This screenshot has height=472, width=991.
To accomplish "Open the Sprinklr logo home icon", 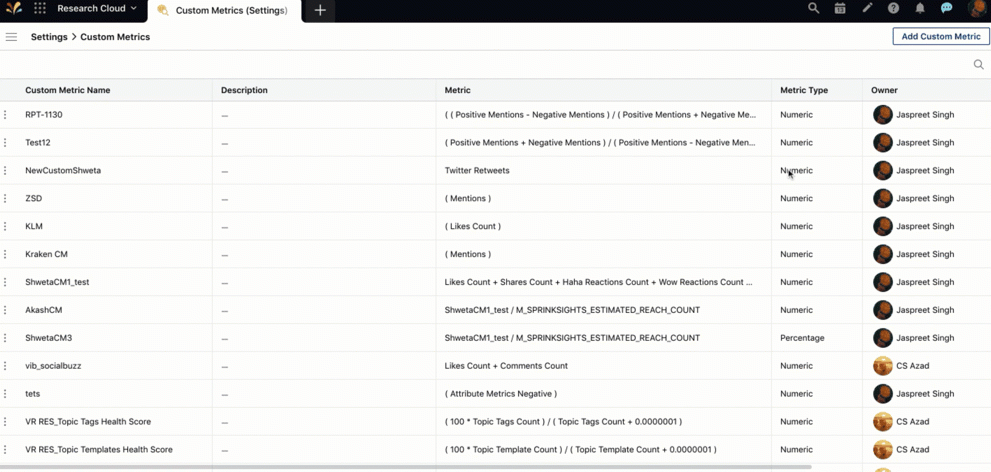I will click(x=14, y=9).
